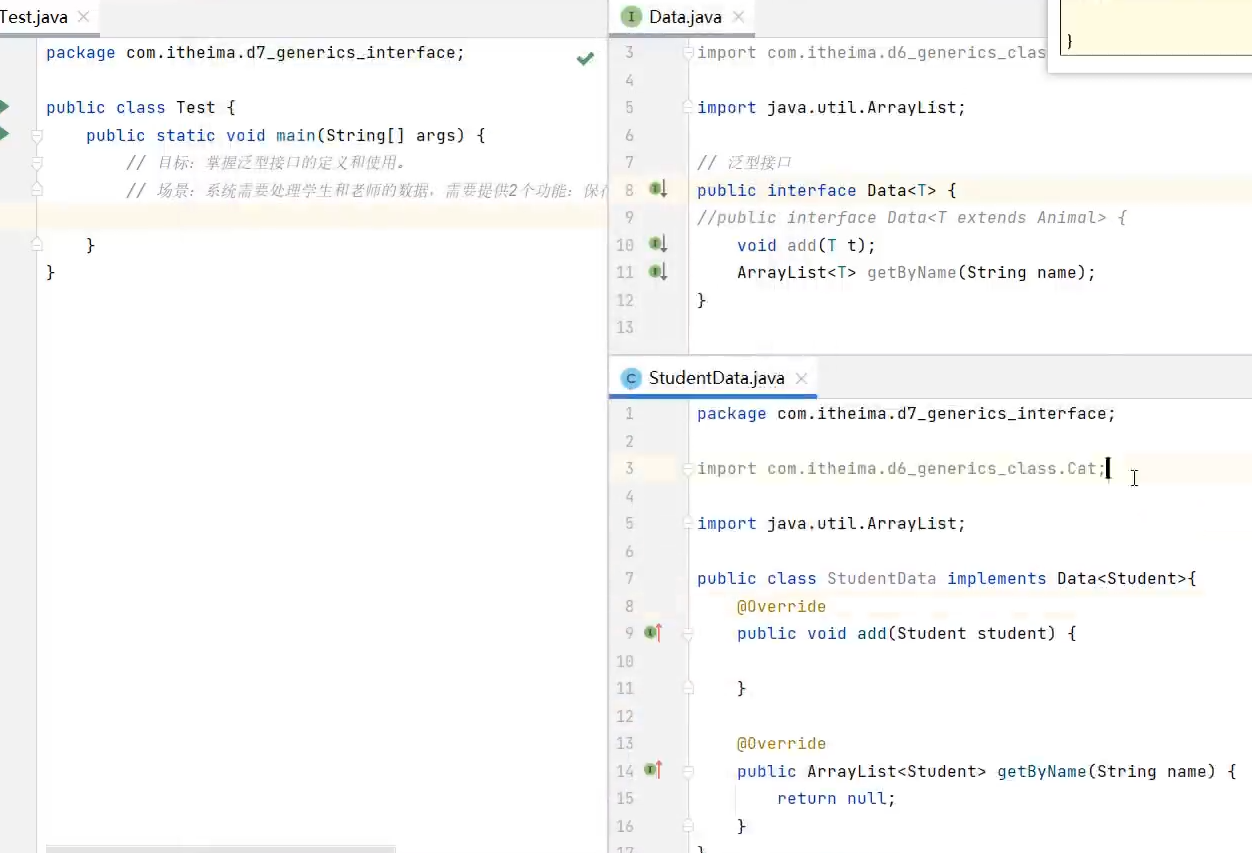This screenshot has width=1252, height=853.
Task: Click the class icon on StudentData.java tab
Action: 631,378
